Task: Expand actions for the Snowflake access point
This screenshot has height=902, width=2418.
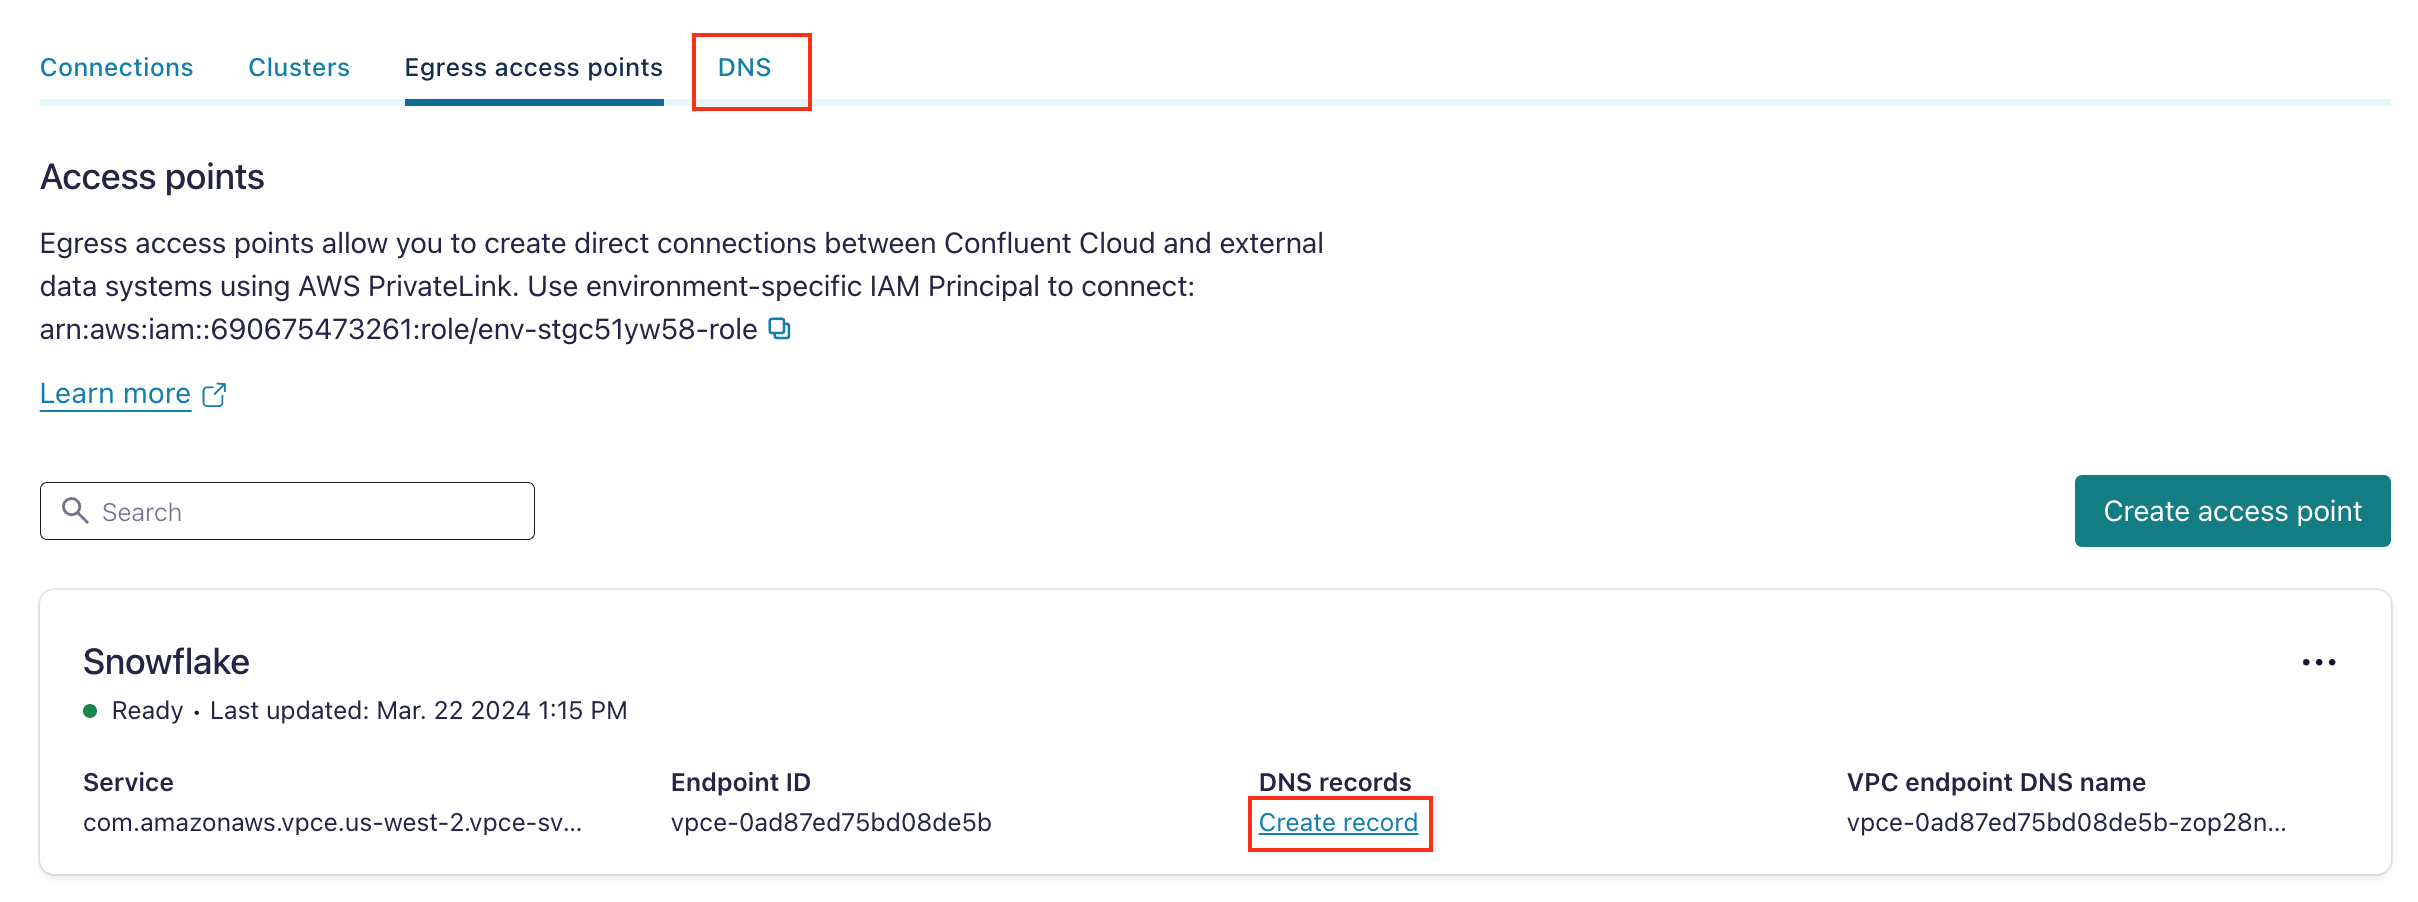Action: point(2320,661)
